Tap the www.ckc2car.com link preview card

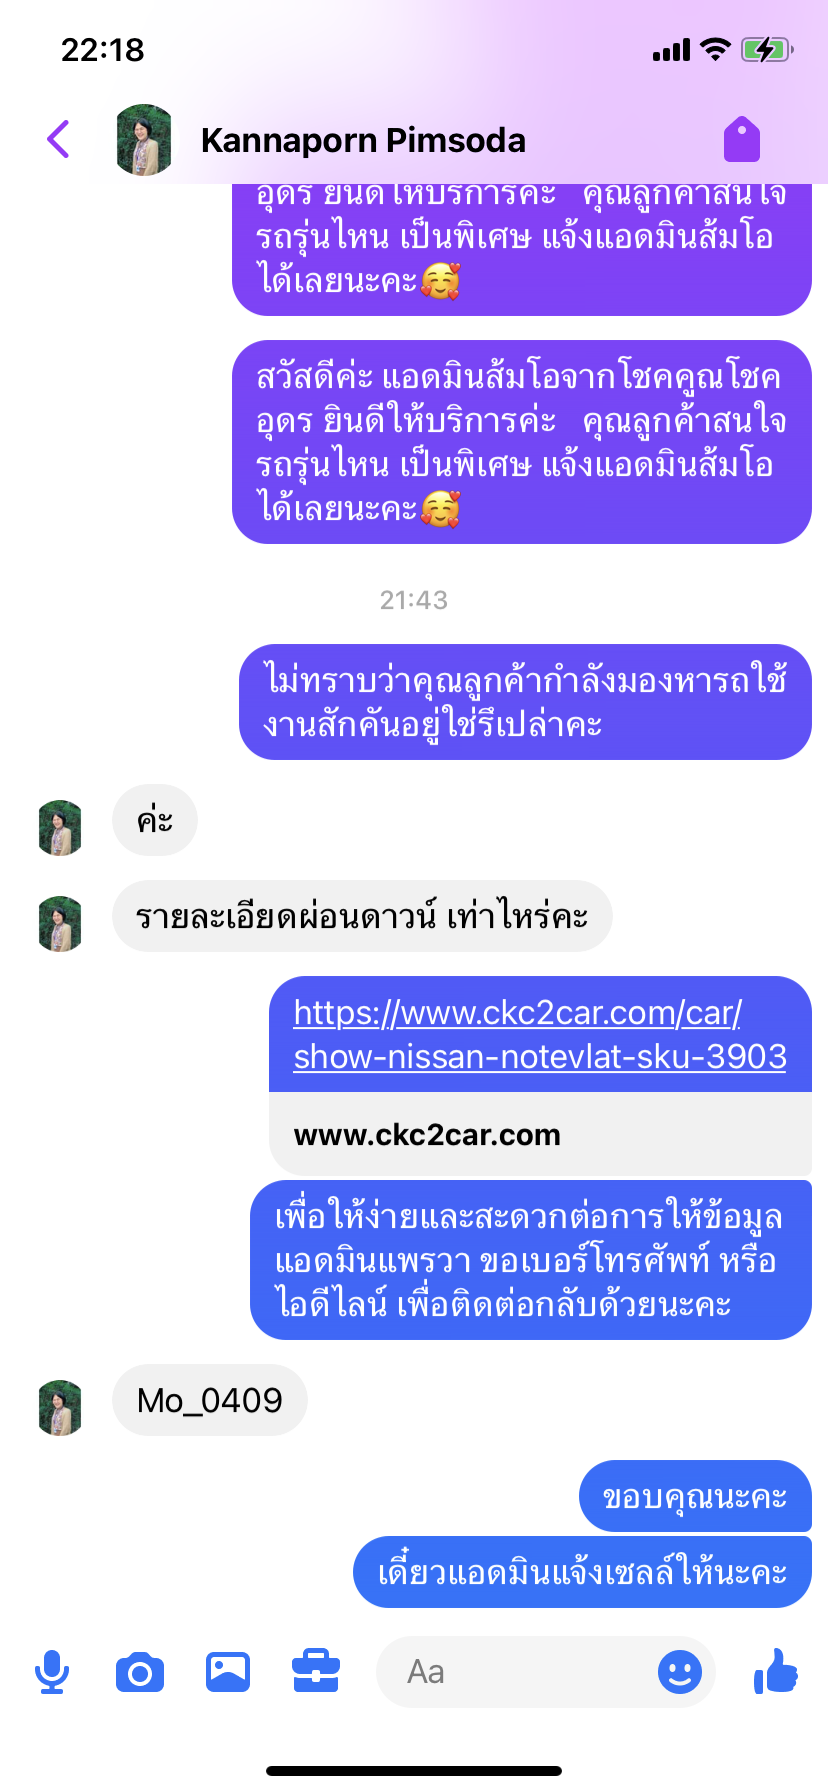pyautogui.click(x=540, y=1134)
